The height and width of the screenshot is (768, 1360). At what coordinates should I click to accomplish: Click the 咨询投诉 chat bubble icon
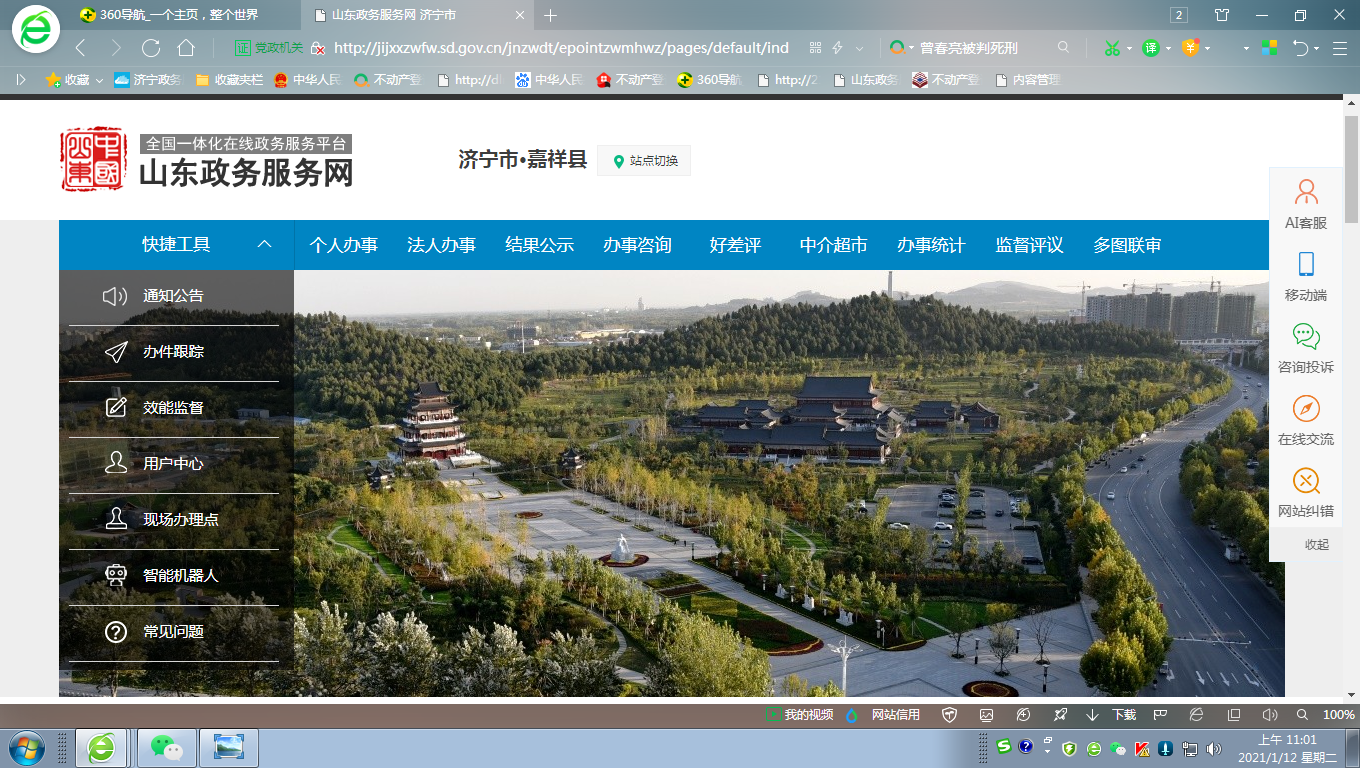(1305, 336)
